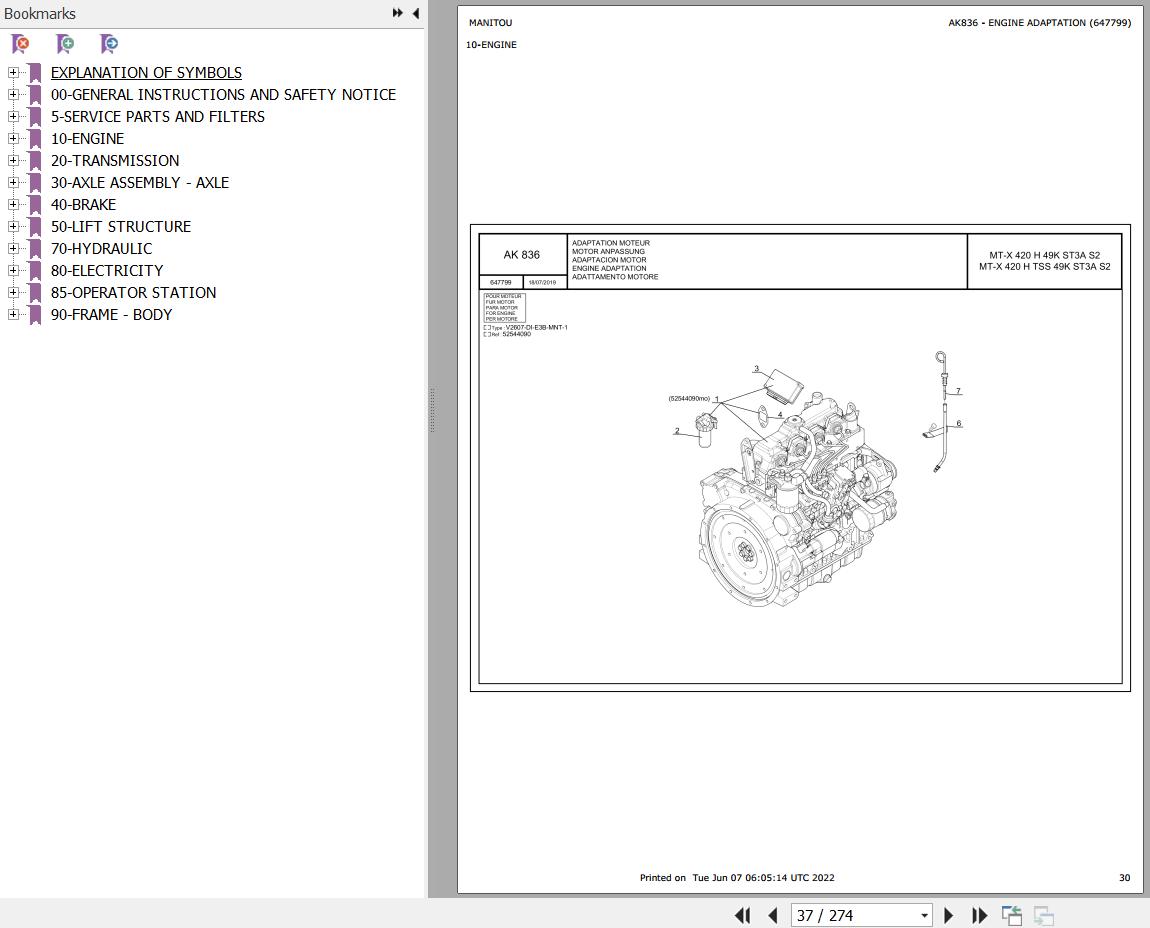Click the greyed next view icon
This screenshot has width=1150, height=928.
pyautogui.click(x=1044, y=915)
